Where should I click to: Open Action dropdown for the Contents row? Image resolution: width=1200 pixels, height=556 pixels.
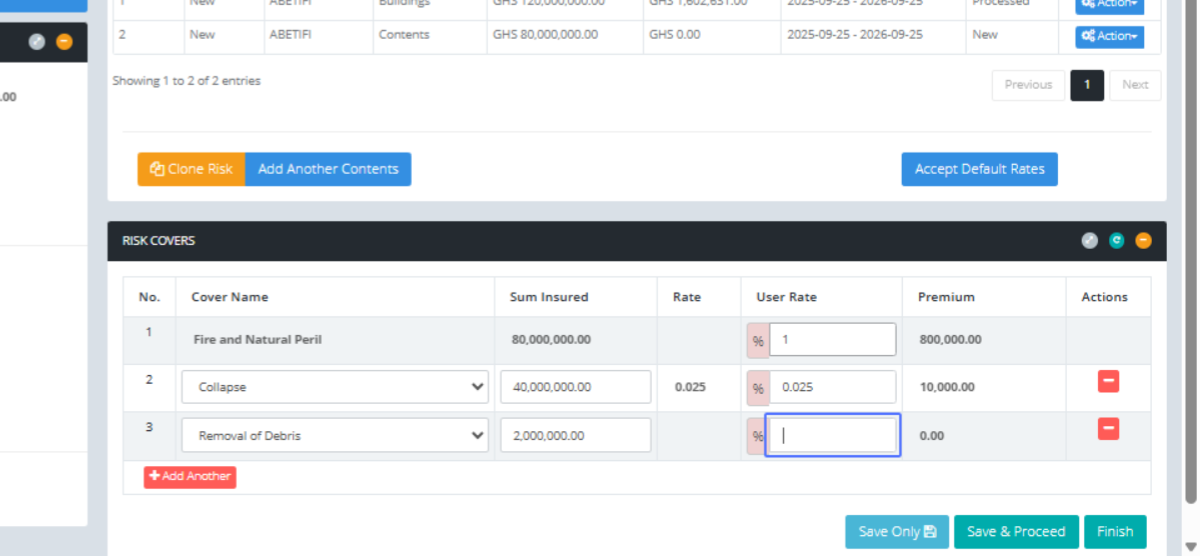1109,36
